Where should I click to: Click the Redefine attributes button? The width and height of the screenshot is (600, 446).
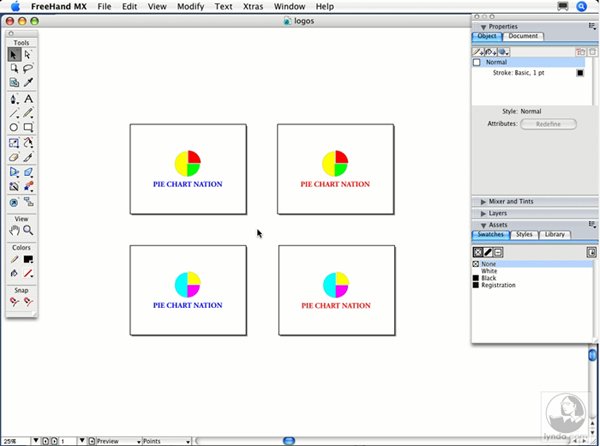tap(548, 124)
